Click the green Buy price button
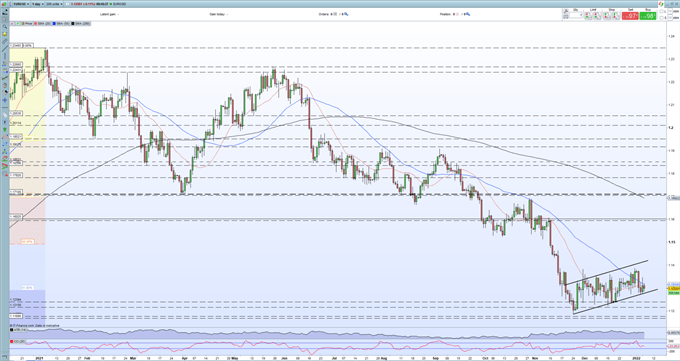Viewport: 680px width, 361px height. point(648,16)
